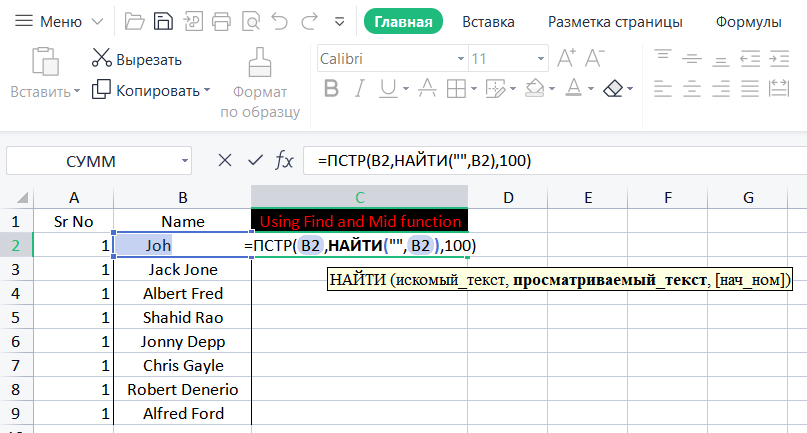Open the Разметка страницы tab

615,22
